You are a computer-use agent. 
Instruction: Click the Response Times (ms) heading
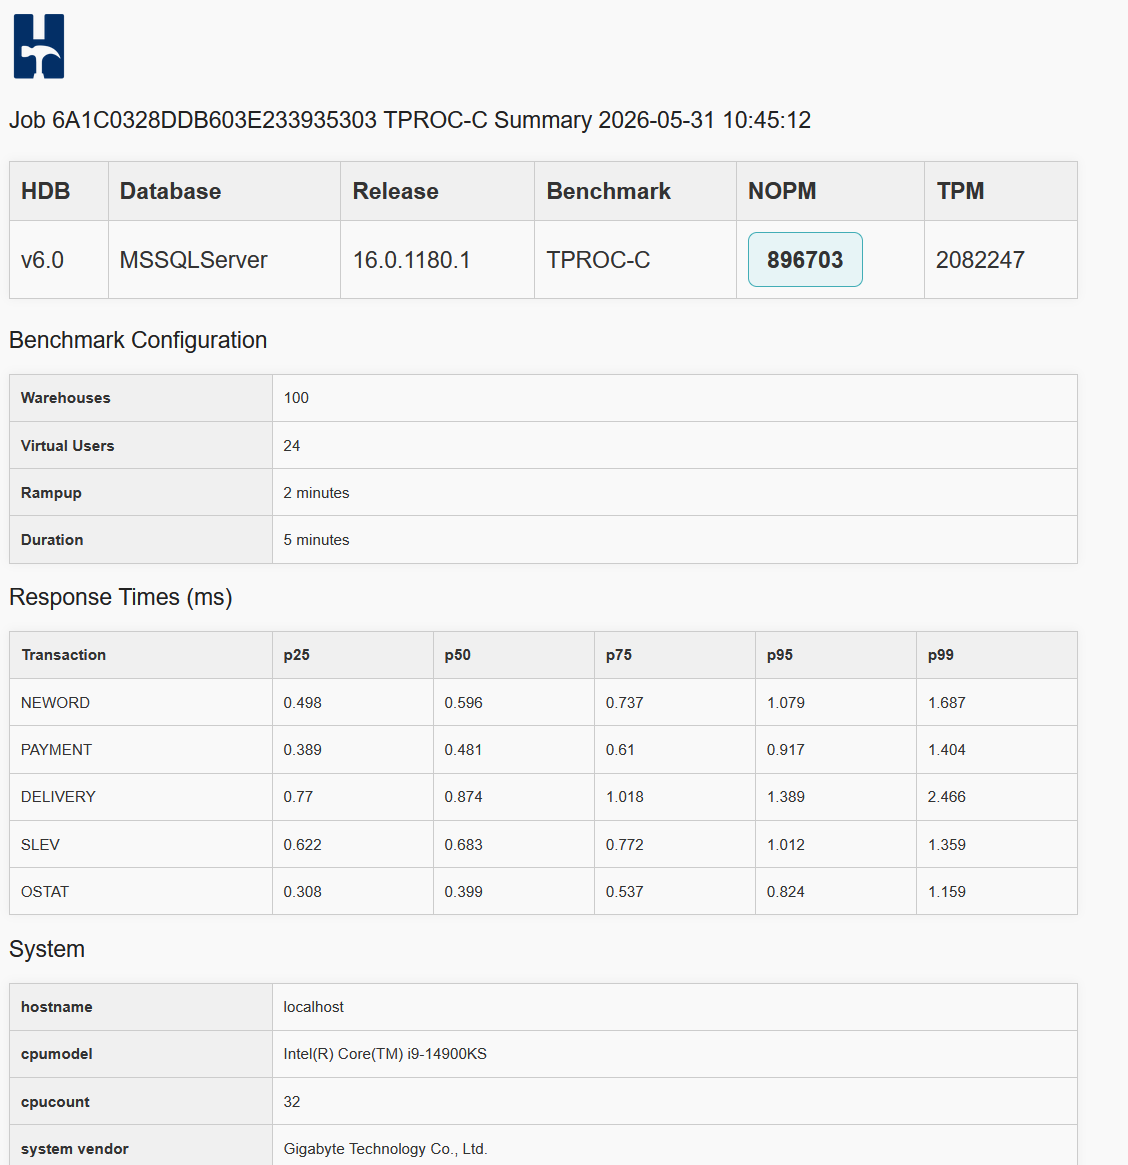(x=120, y=597)
